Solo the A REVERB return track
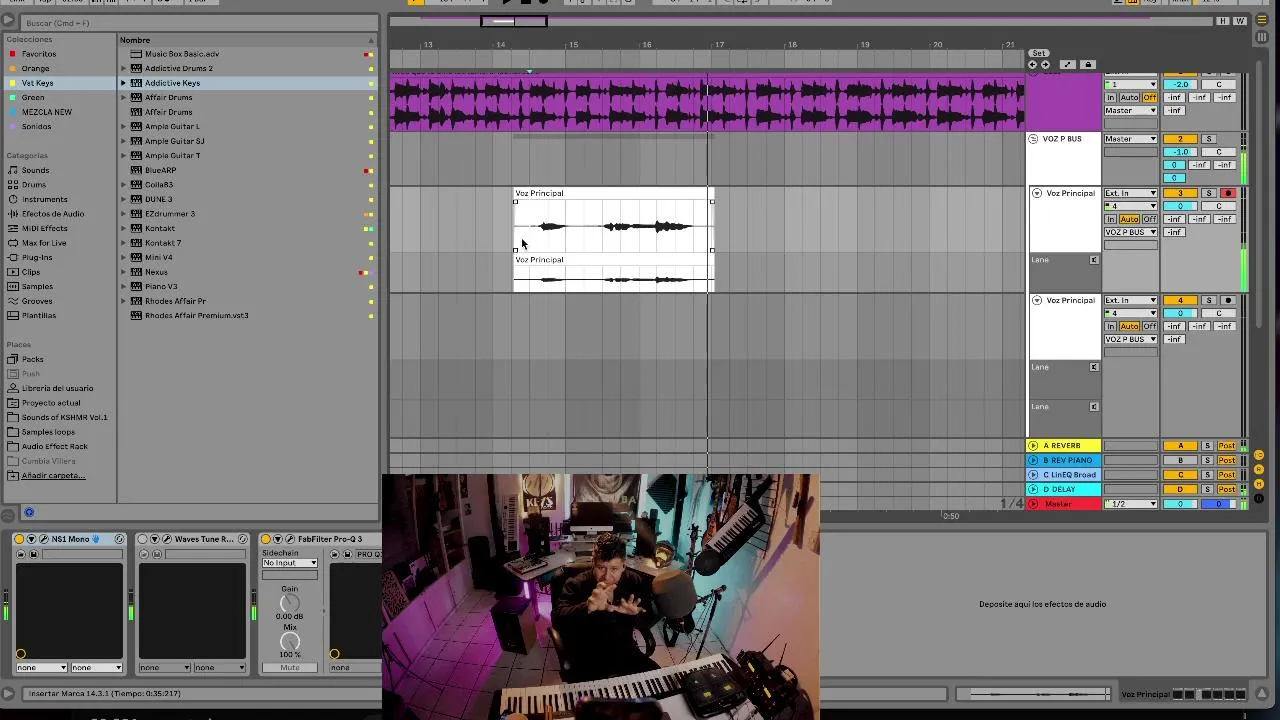 [1207, 446]
